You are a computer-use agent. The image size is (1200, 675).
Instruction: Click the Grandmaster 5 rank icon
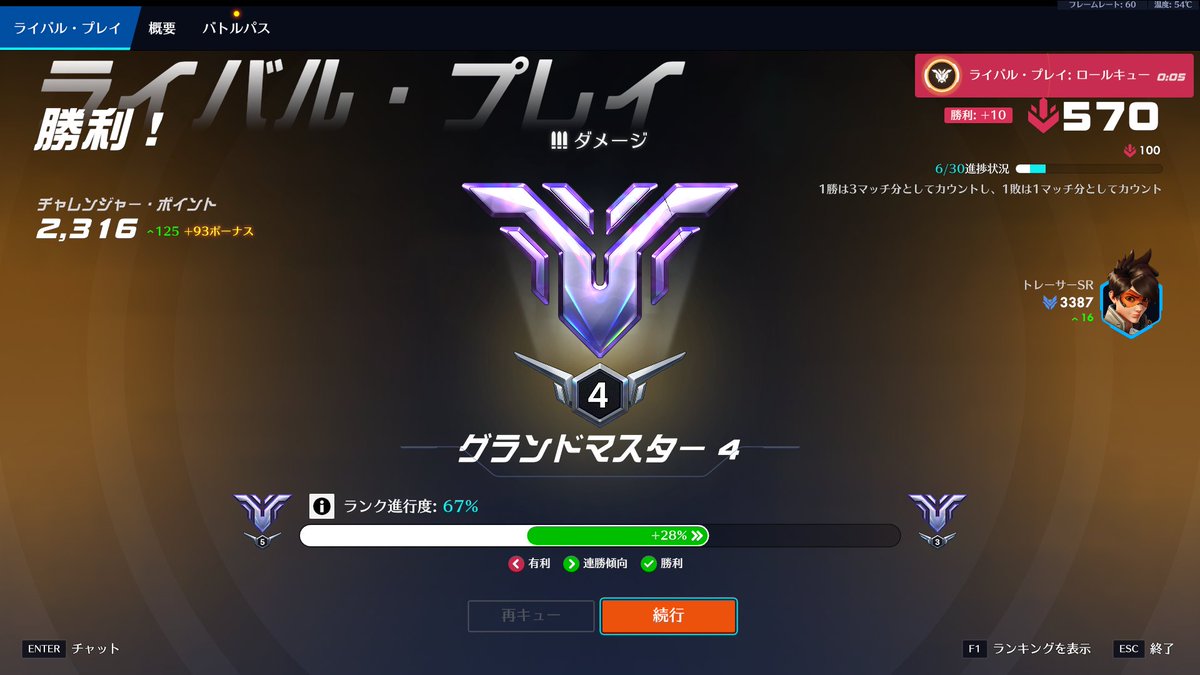pyautogui.click(x=262, y=520)
